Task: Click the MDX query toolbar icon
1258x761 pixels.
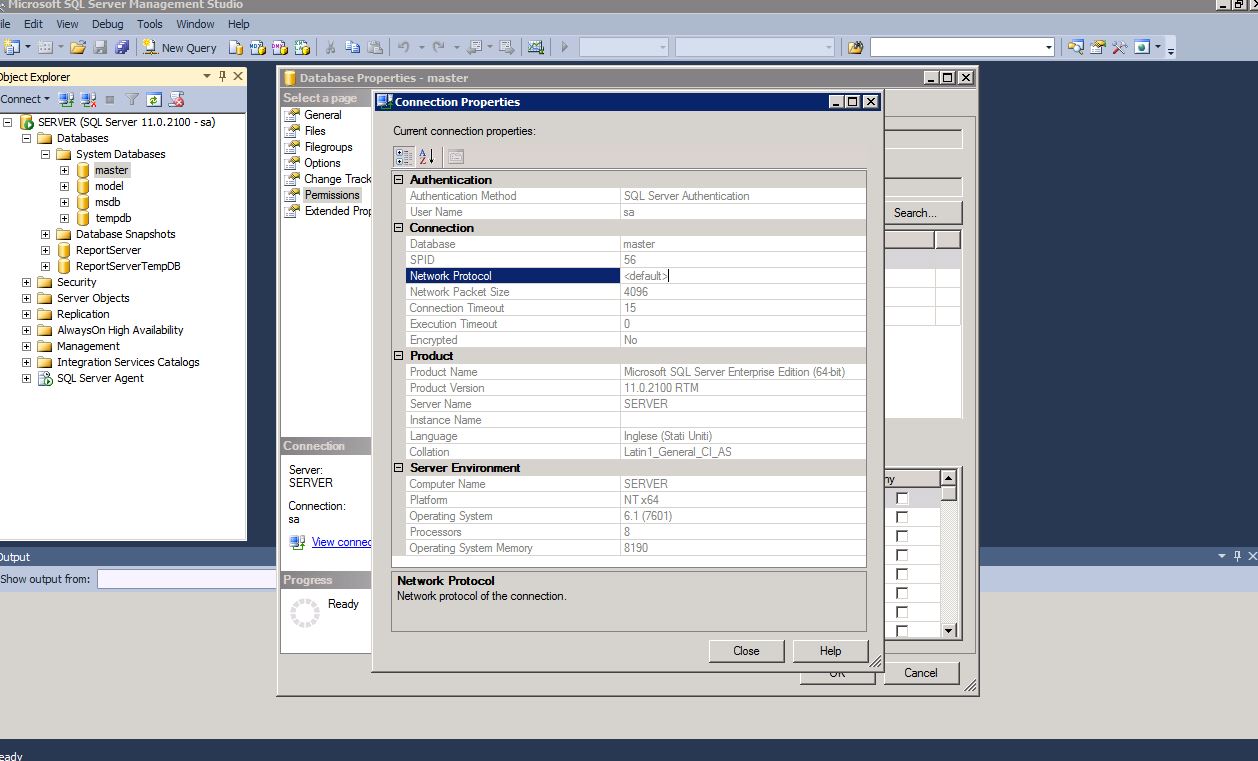Action: [257, 47]
